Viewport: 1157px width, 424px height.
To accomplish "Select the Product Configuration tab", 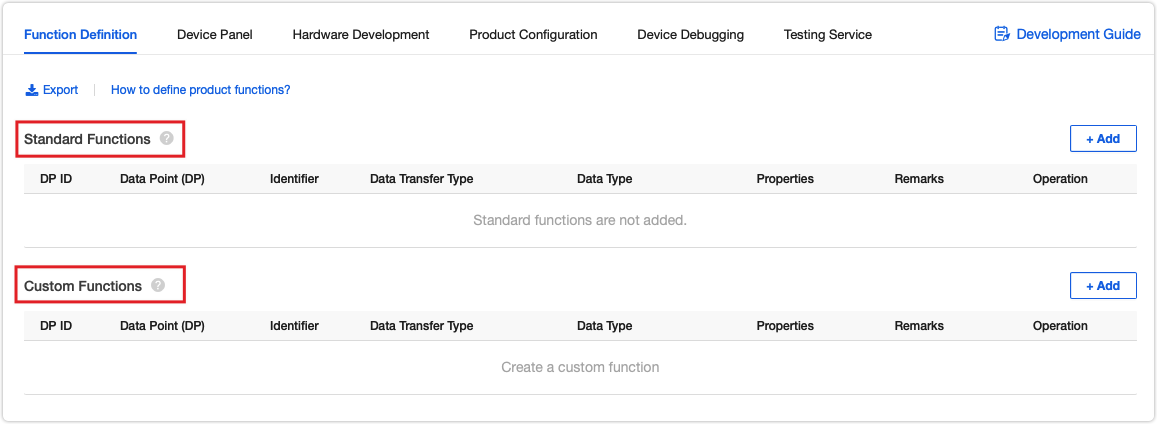I will [533, 35].
